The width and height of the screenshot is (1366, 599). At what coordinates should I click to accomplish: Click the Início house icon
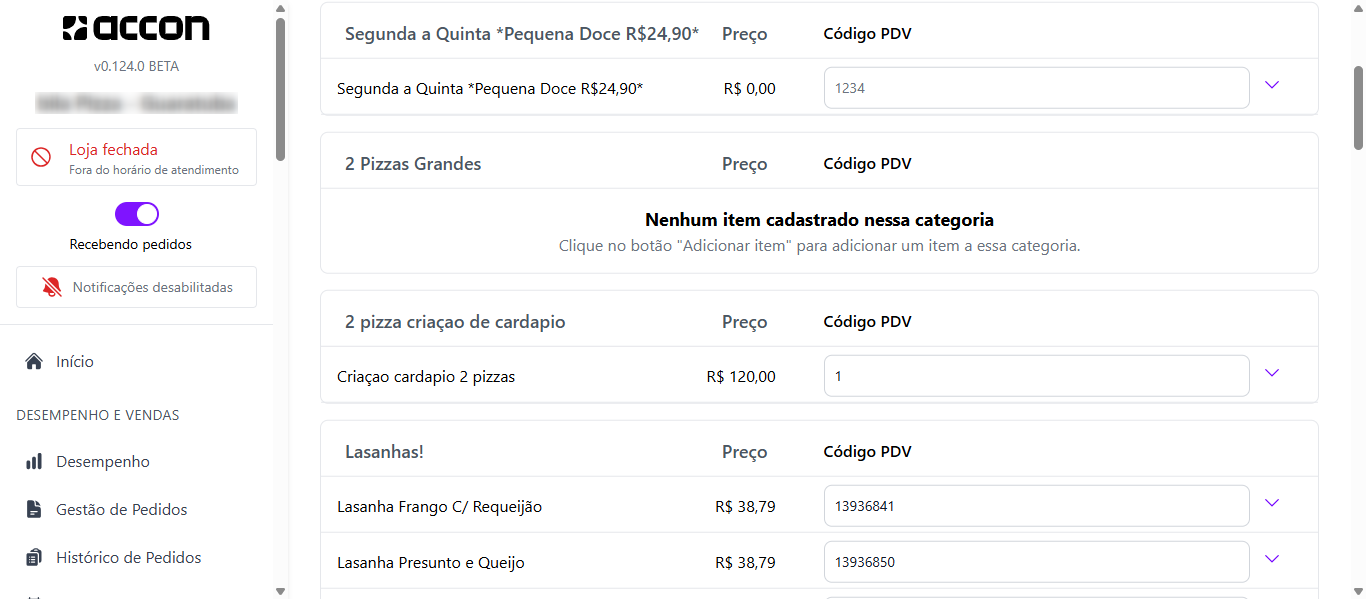pyautogui.click(x=34, y=361)
